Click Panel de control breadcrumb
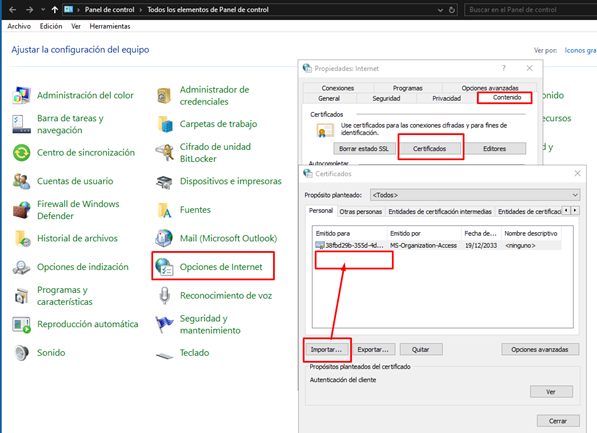 coord(109,10)
